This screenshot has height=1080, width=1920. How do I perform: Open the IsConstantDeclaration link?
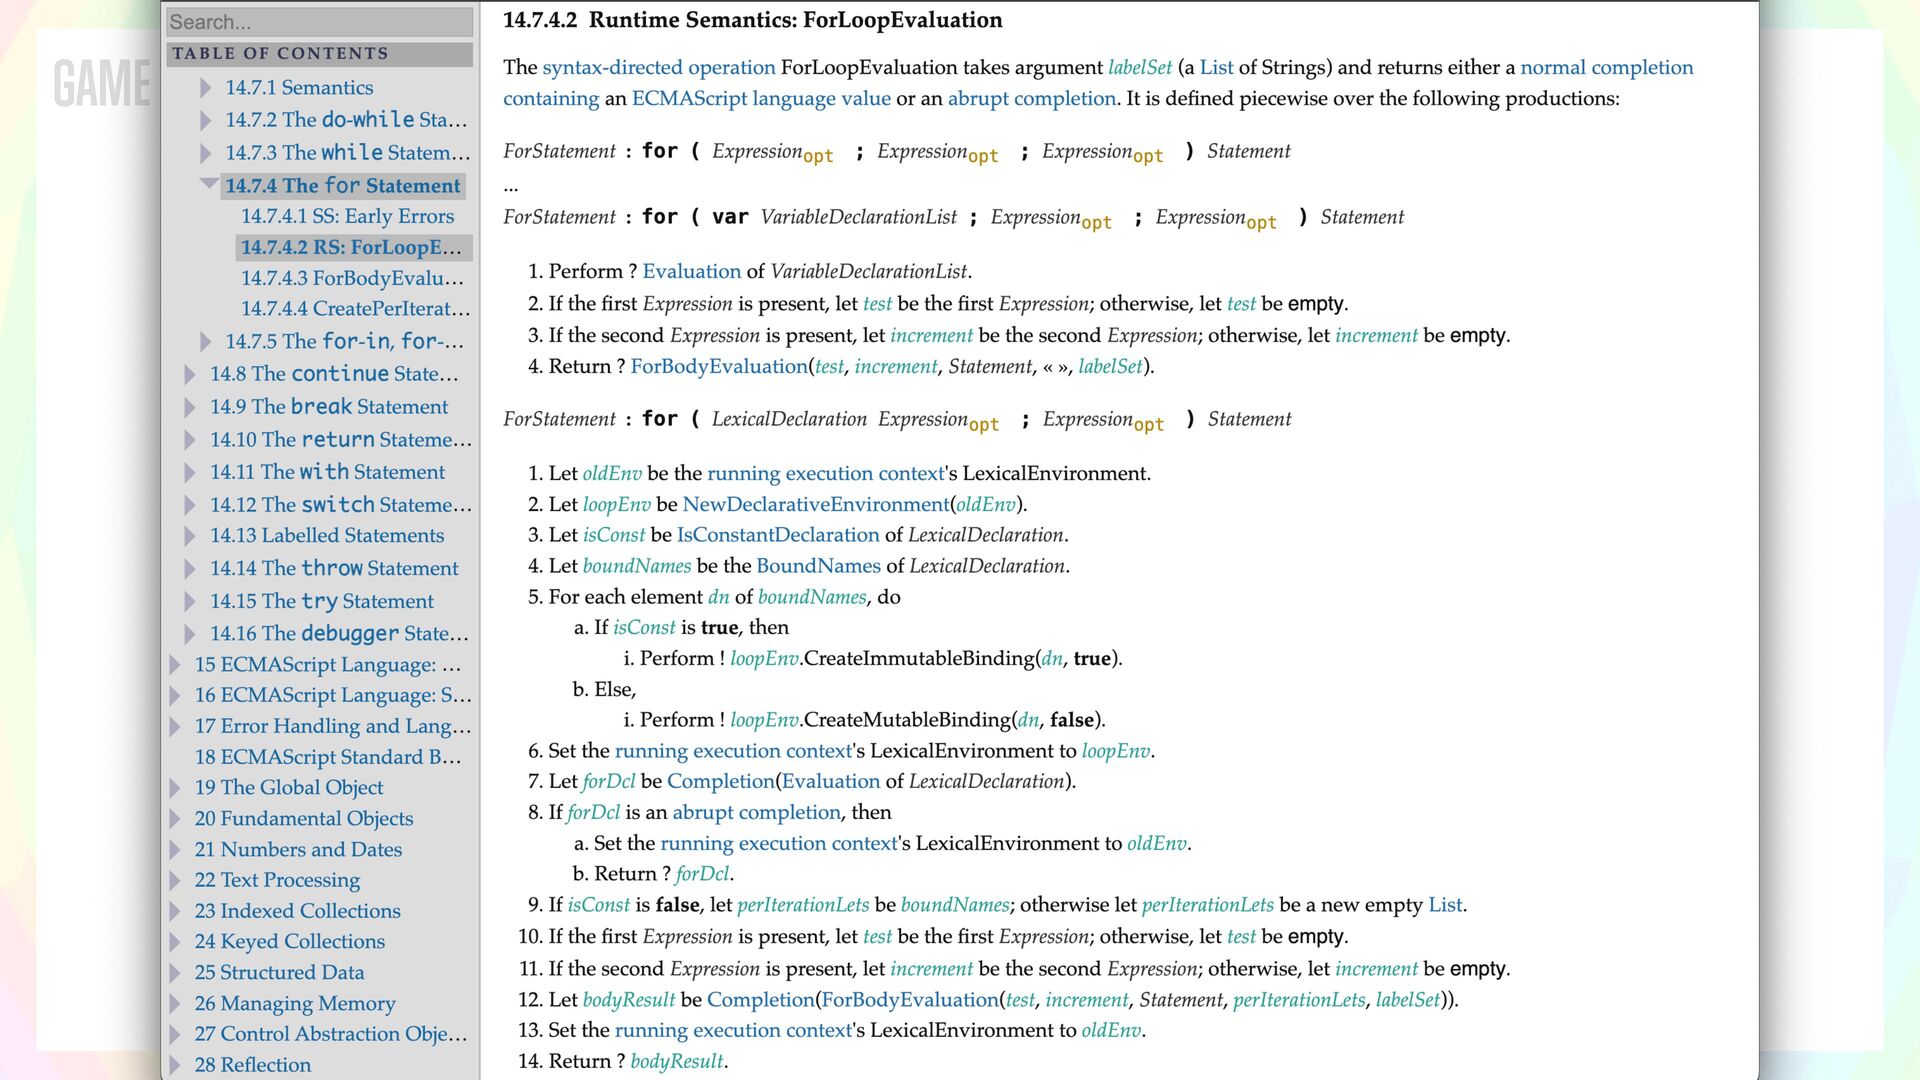click(x=777, y=535)
